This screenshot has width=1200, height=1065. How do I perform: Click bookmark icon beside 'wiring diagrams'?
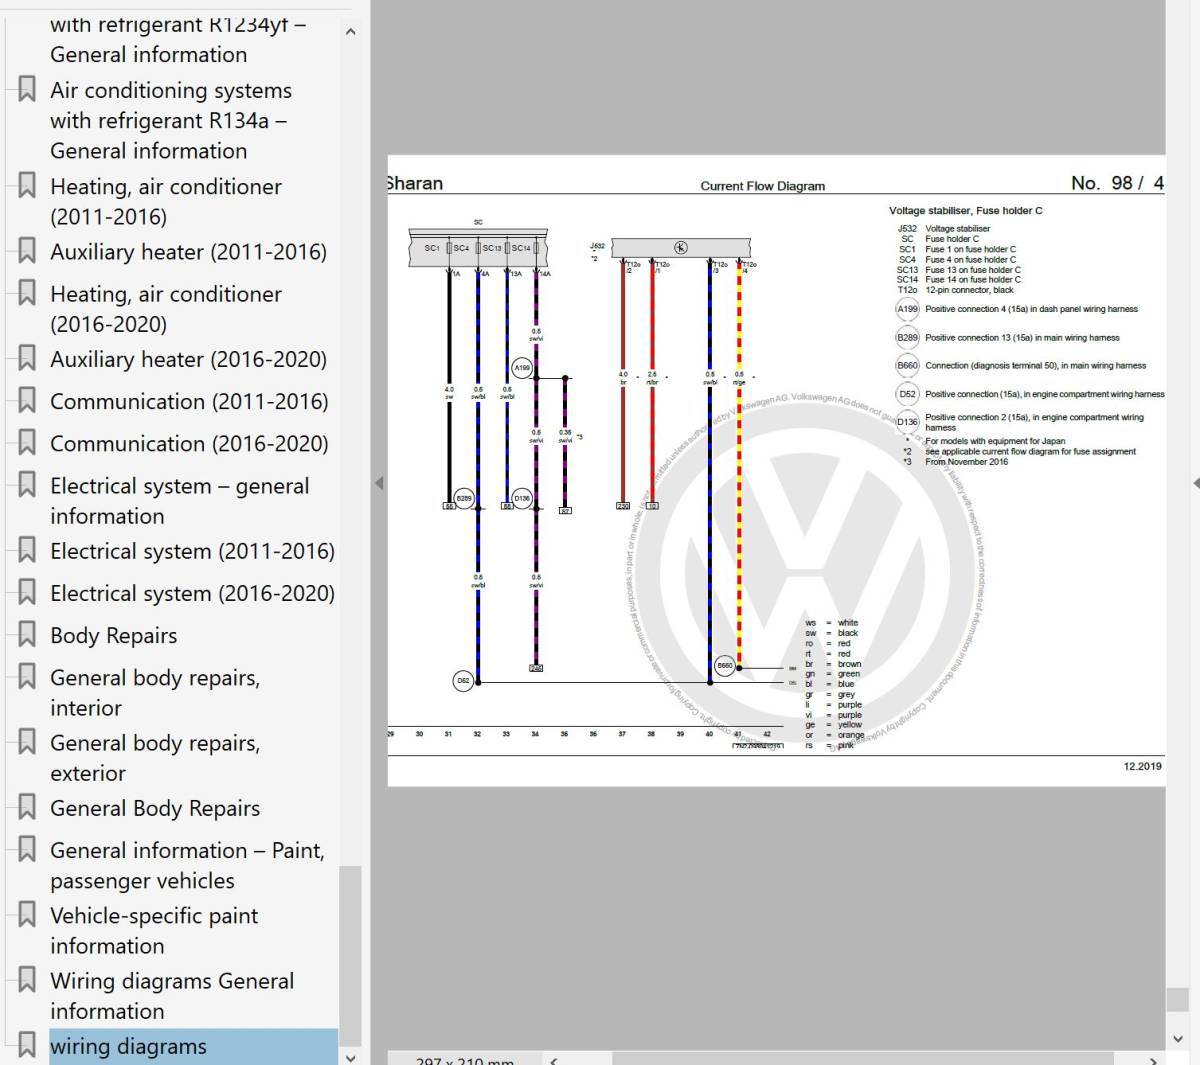click(27, 1045)
